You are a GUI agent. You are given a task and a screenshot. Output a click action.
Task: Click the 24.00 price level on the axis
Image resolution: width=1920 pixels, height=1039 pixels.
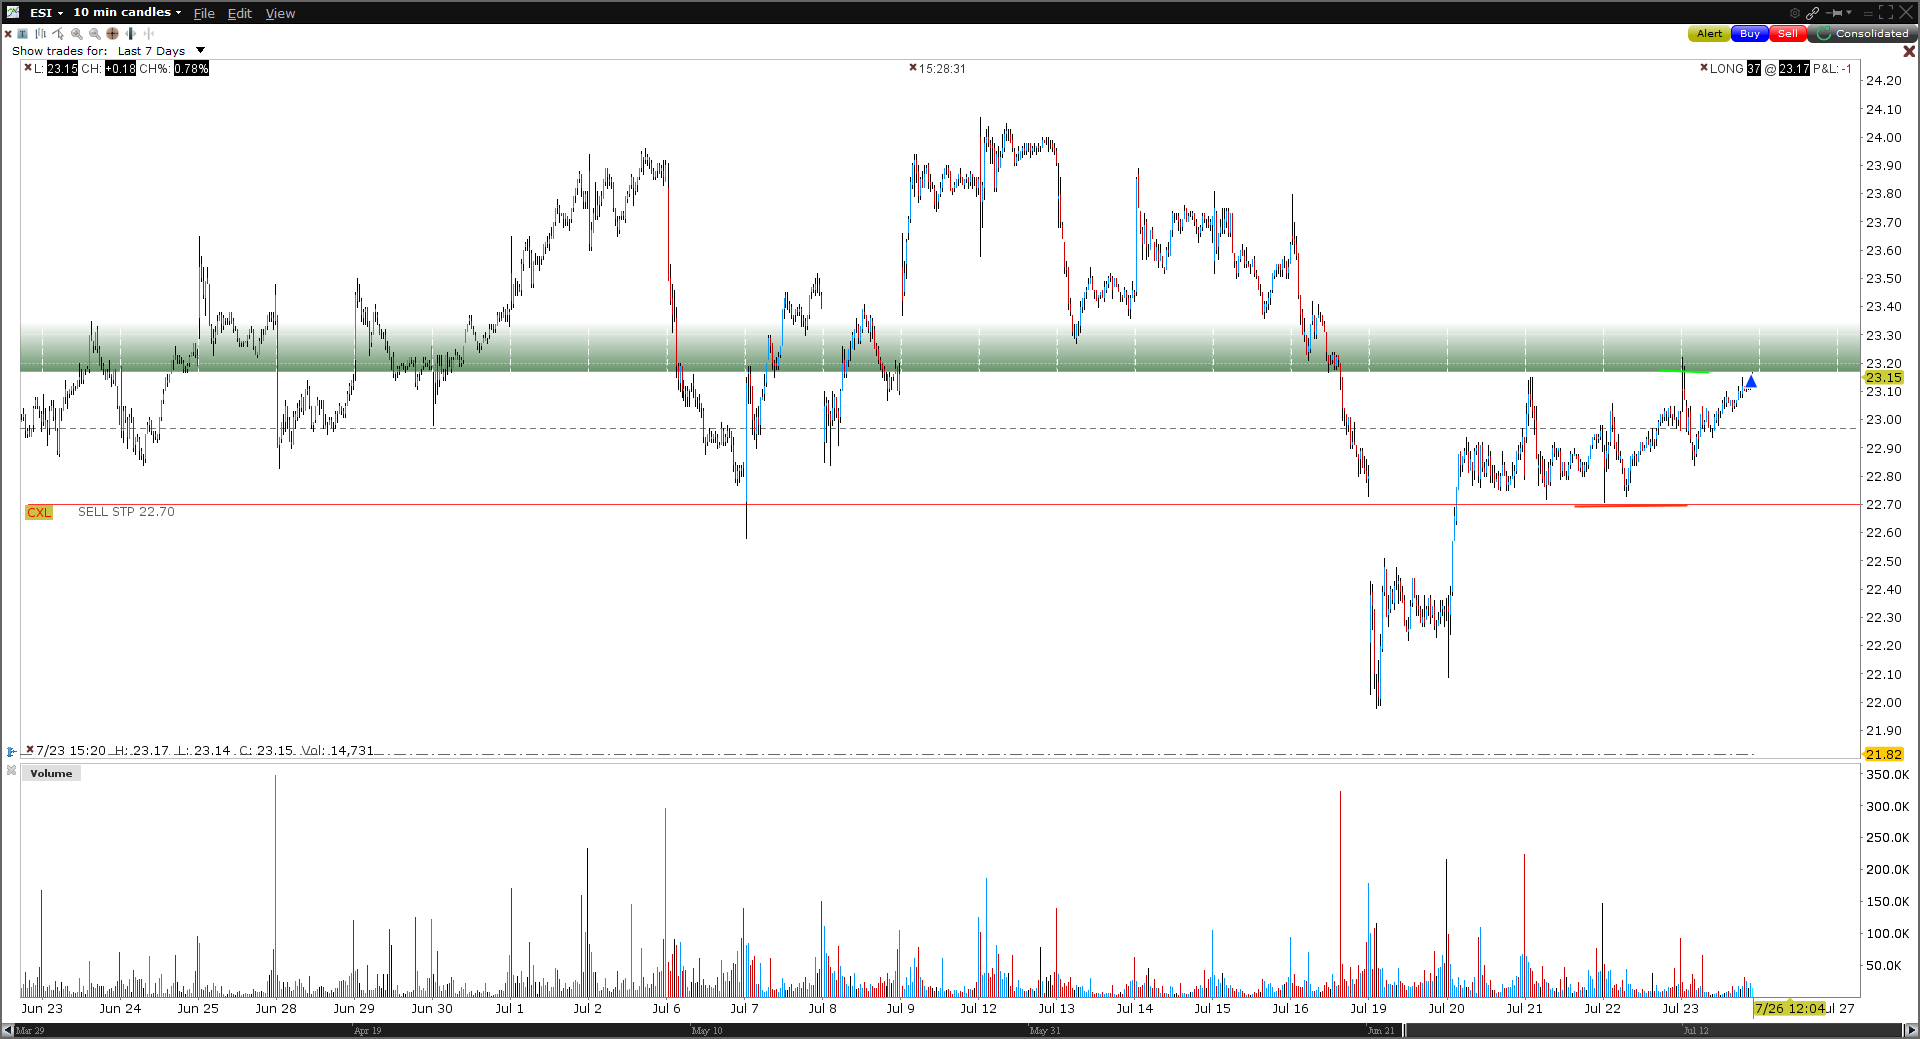[1883, 138]
